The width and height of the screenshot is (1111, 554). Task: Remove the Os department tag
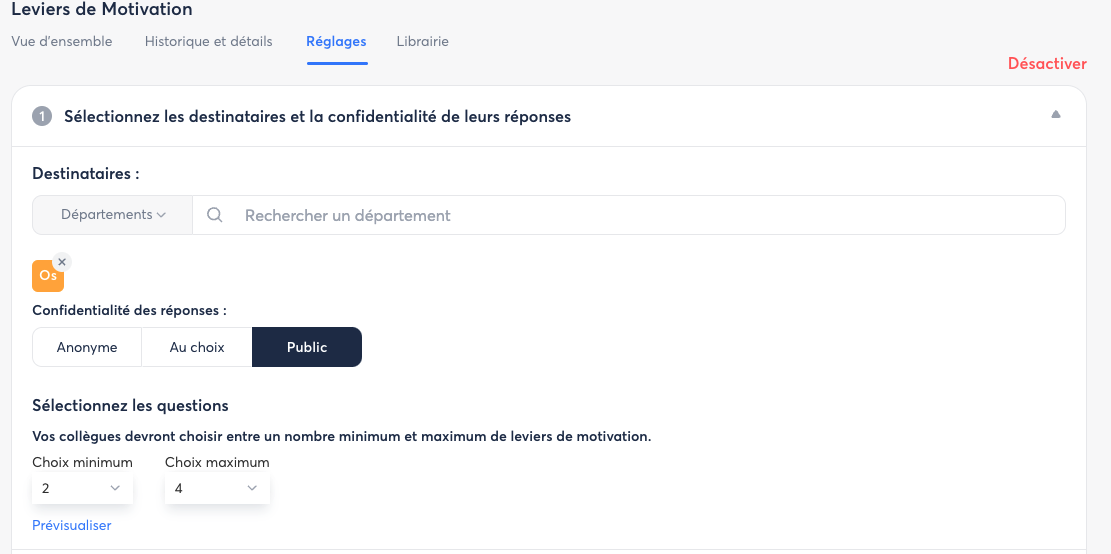[62, 262]
